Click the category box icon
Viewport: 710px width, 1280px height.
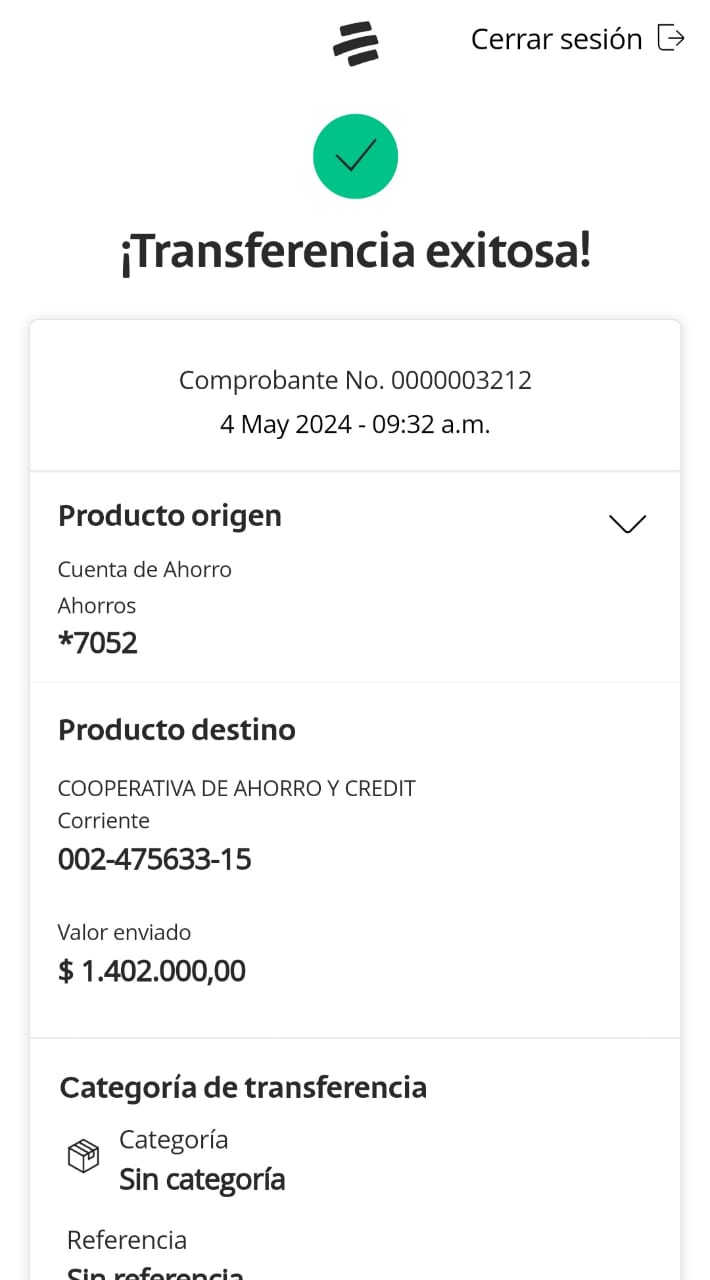(83, 1157)
